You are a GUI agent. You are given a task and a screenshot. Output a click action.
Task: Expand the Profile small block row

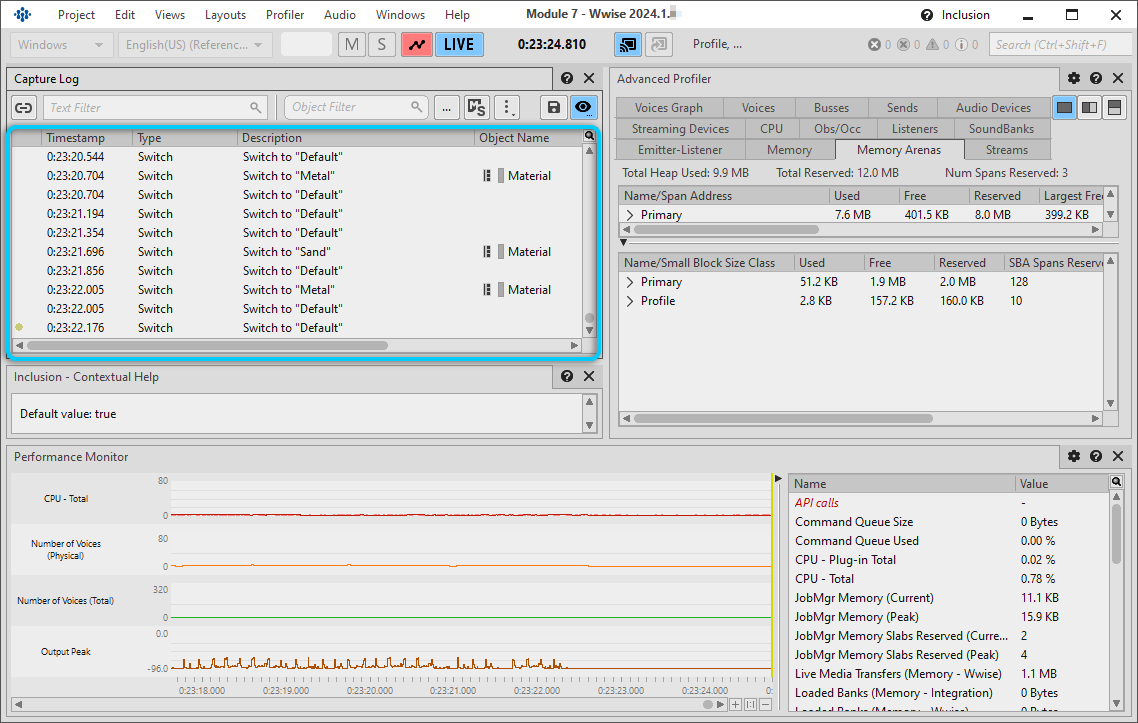pos(629,301)
